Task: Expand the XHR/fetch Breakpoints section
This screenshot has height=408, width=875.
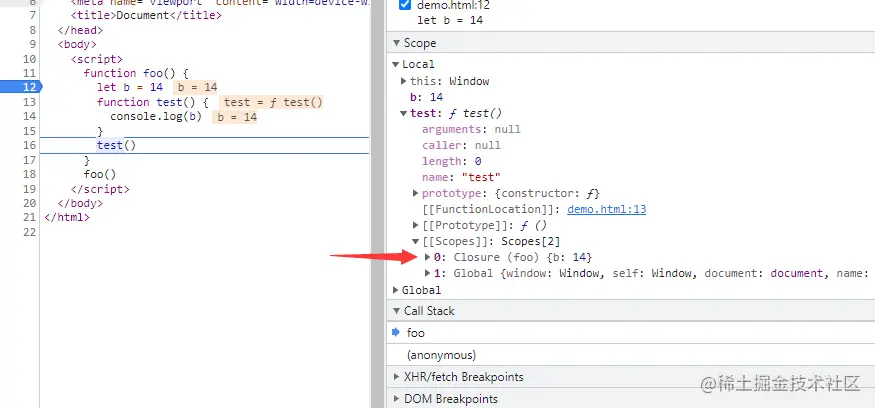Action: (x=396, y=377)
